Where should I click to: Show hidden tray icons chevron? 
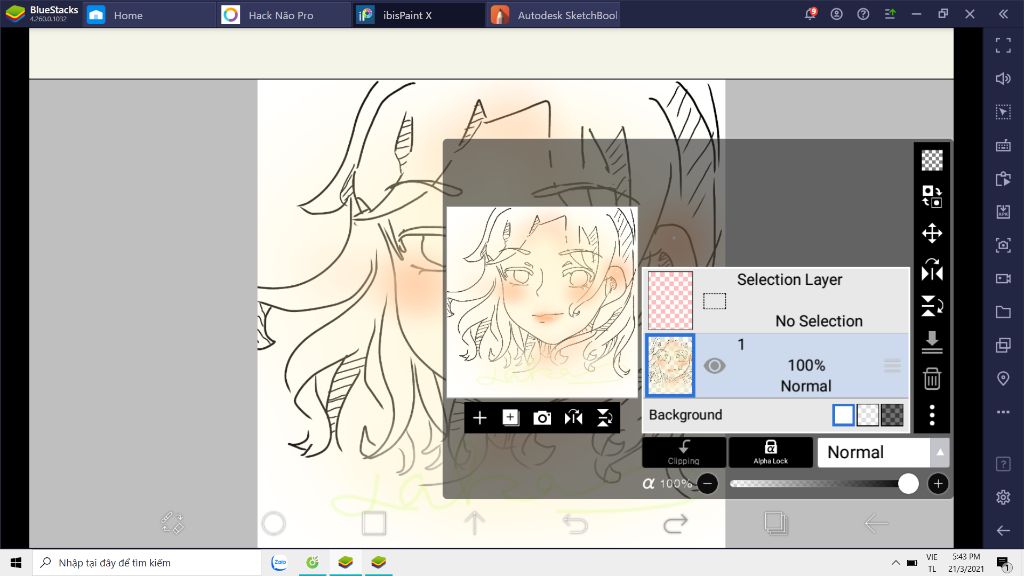[895, 563]
